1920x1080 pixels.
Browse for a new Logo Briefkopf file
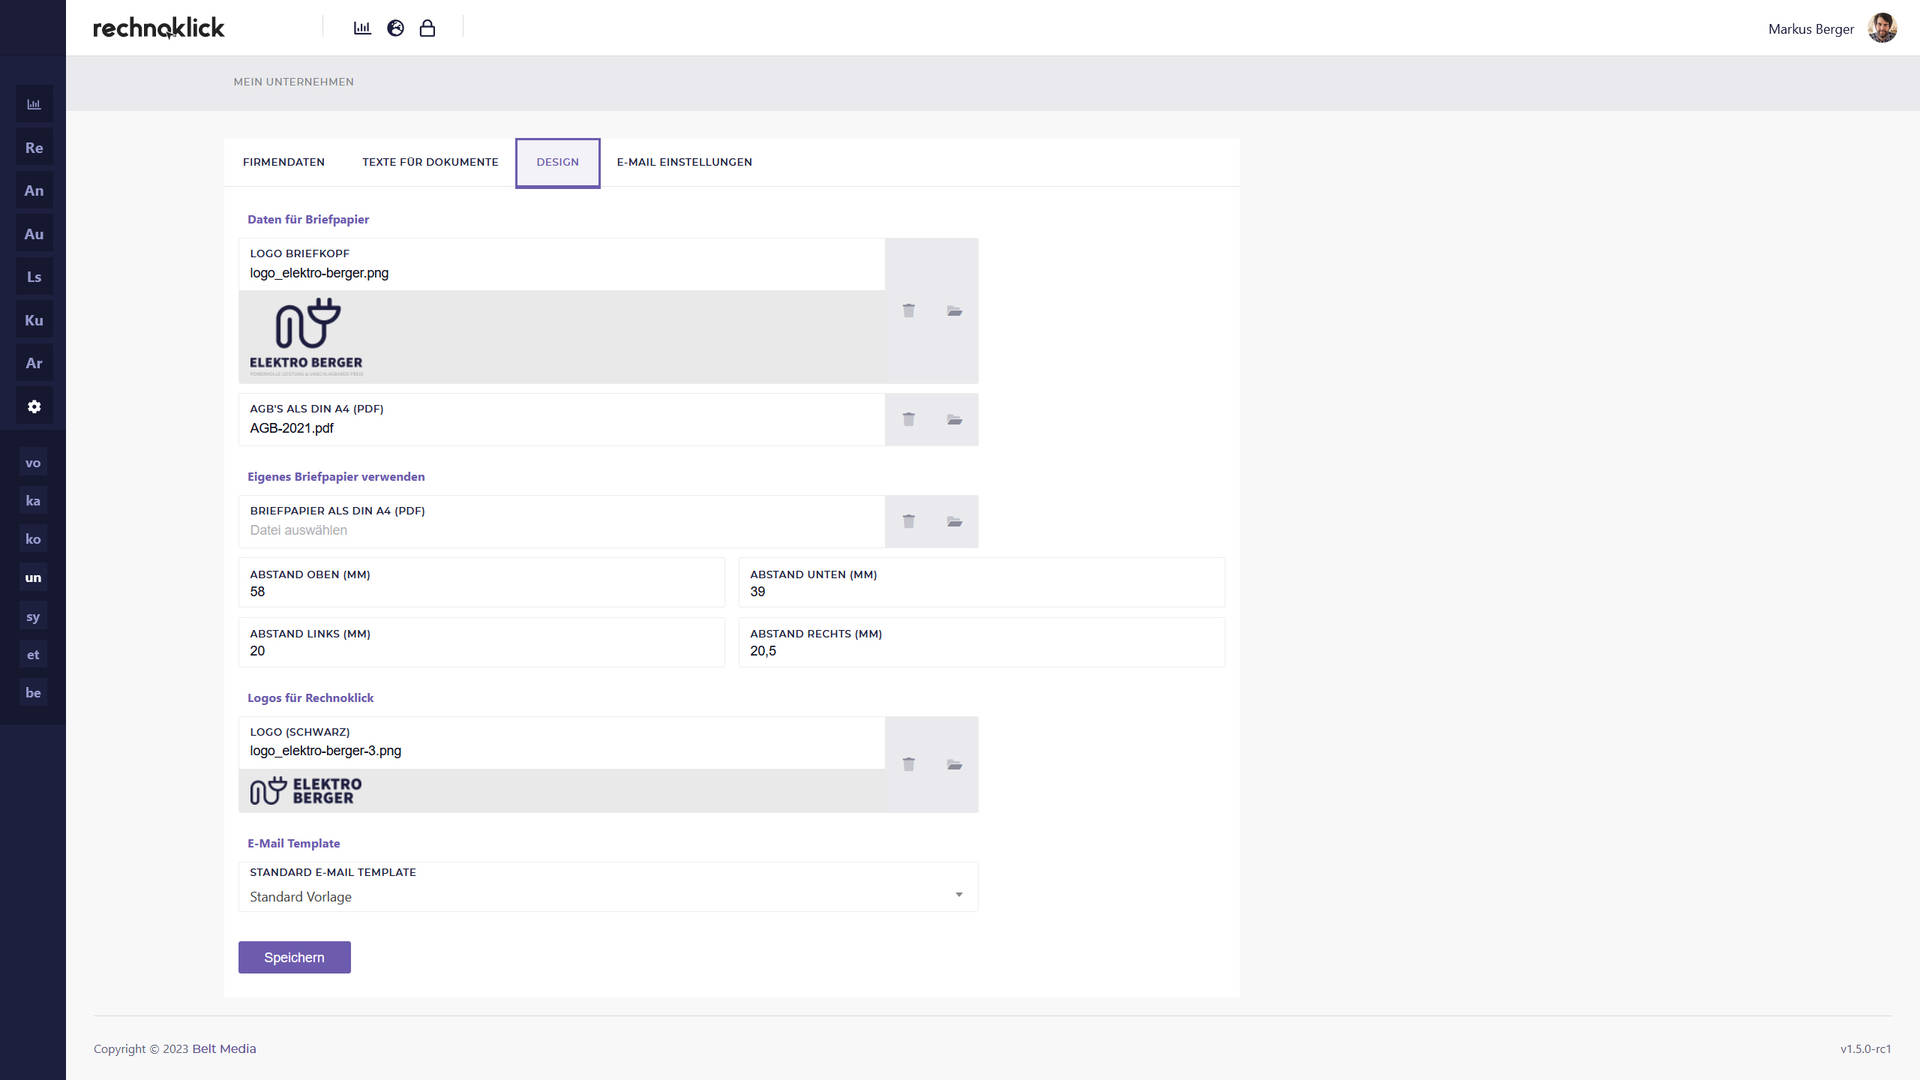point(954,311)
